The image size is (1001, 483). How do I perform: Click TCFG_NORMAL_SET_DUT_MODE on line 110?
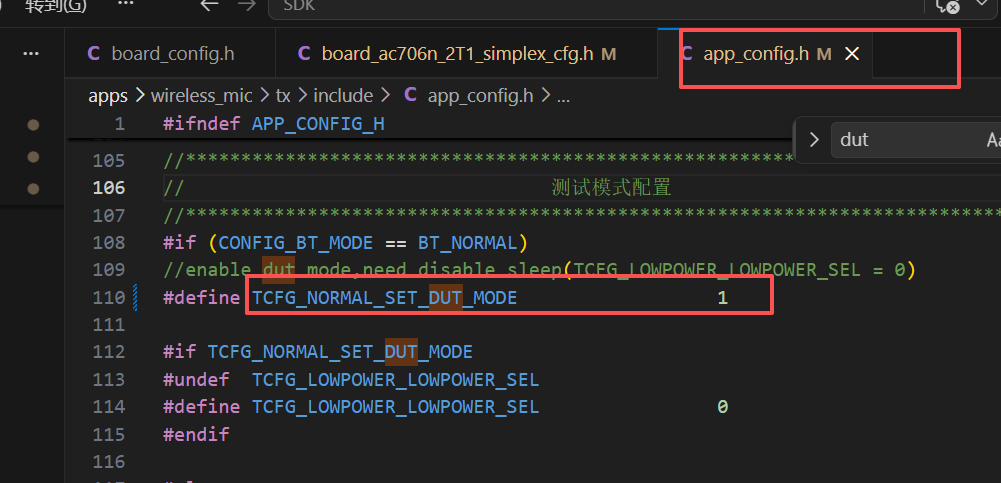(384, 298)
